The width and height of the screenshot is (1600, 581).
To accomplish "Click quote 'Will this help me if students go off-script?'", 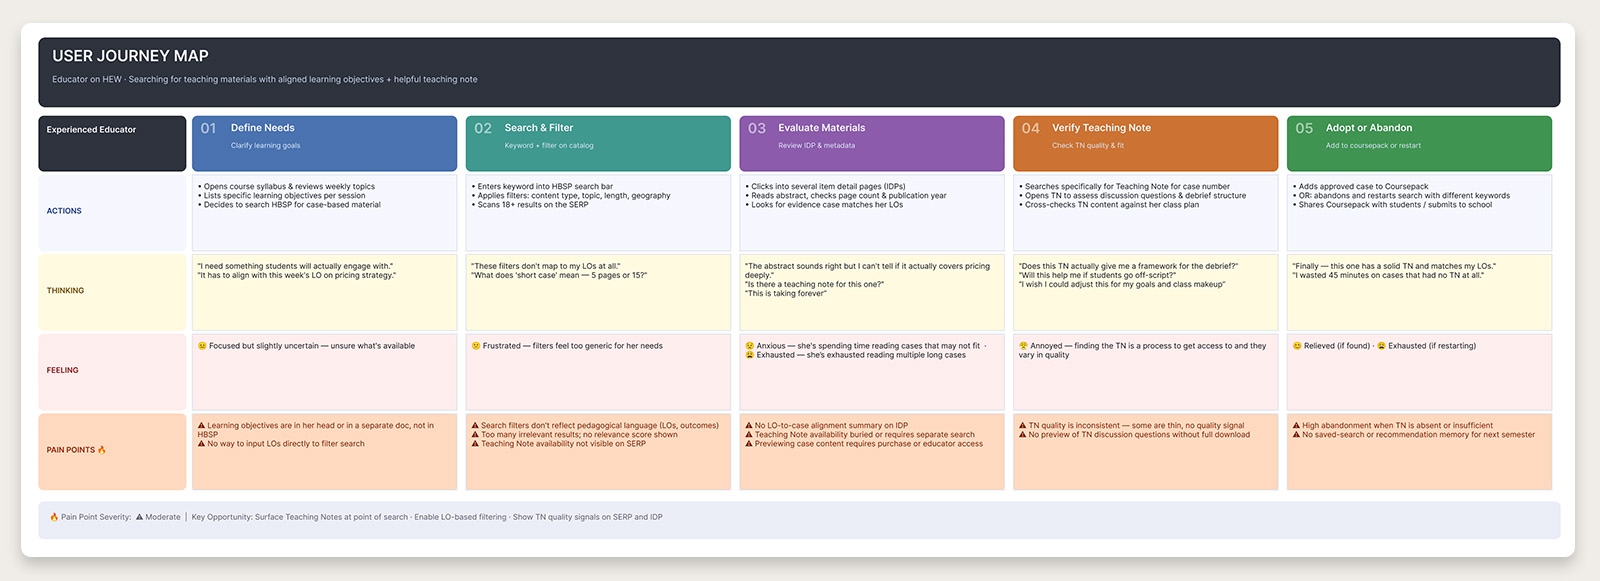I will 1097,276.
